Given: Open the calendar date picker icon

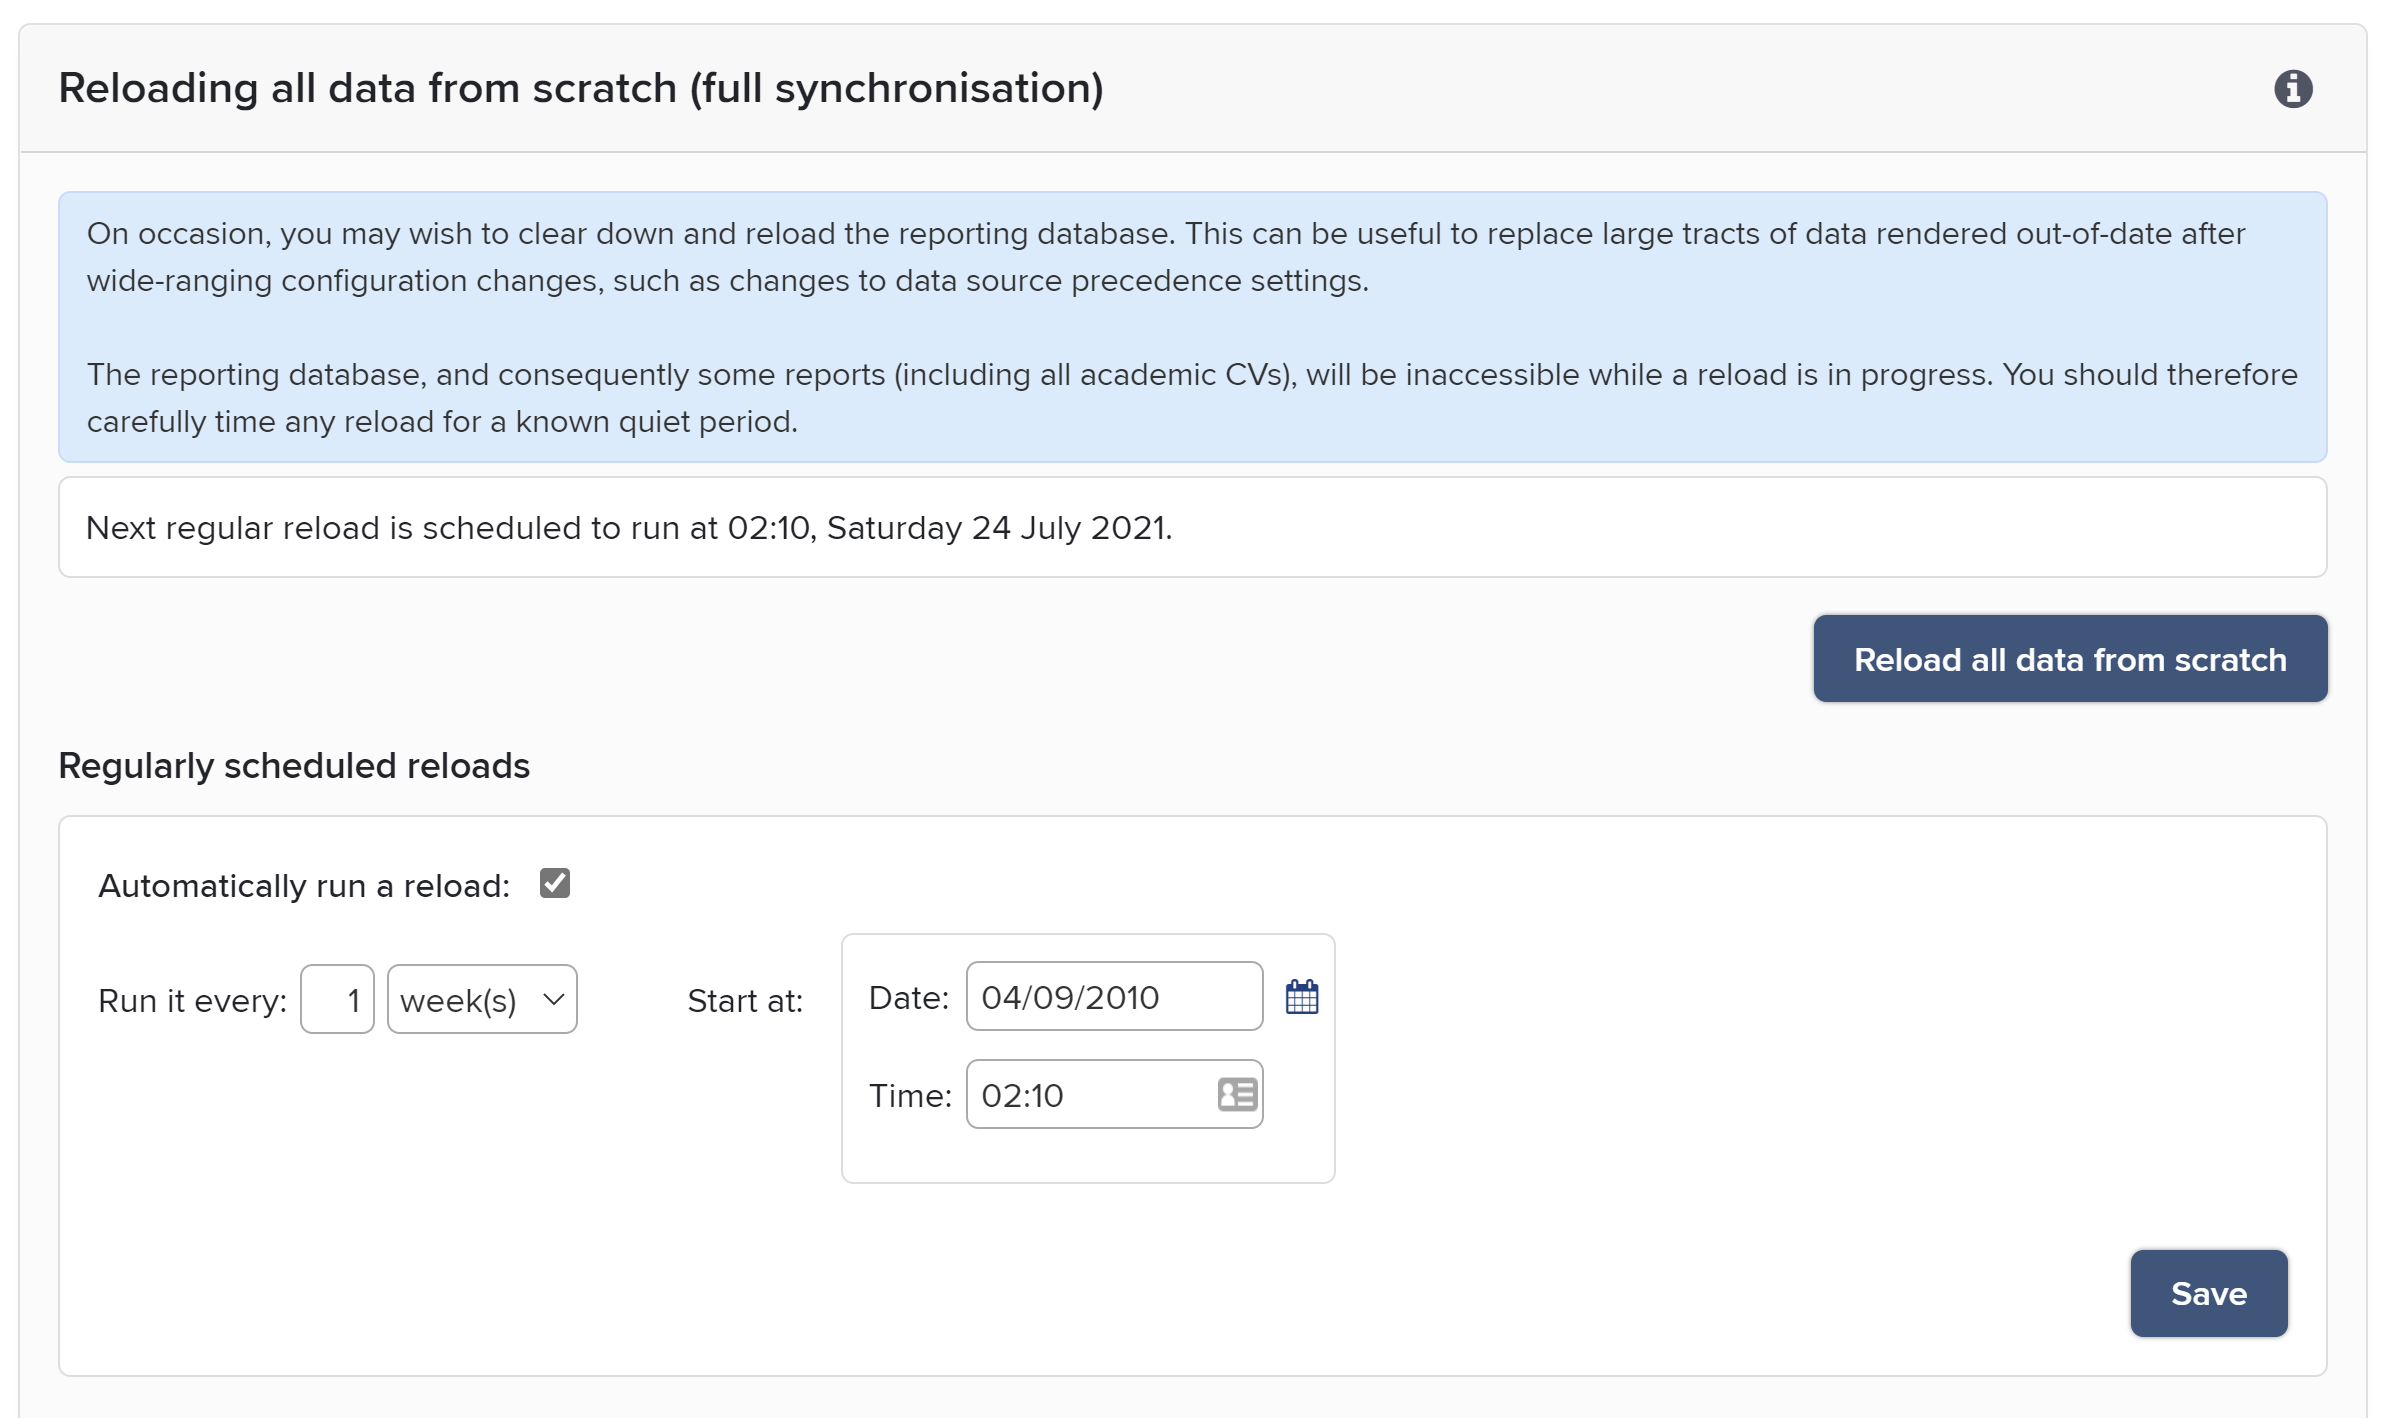Looking at the screenshot, I should tap(1301, 997).
